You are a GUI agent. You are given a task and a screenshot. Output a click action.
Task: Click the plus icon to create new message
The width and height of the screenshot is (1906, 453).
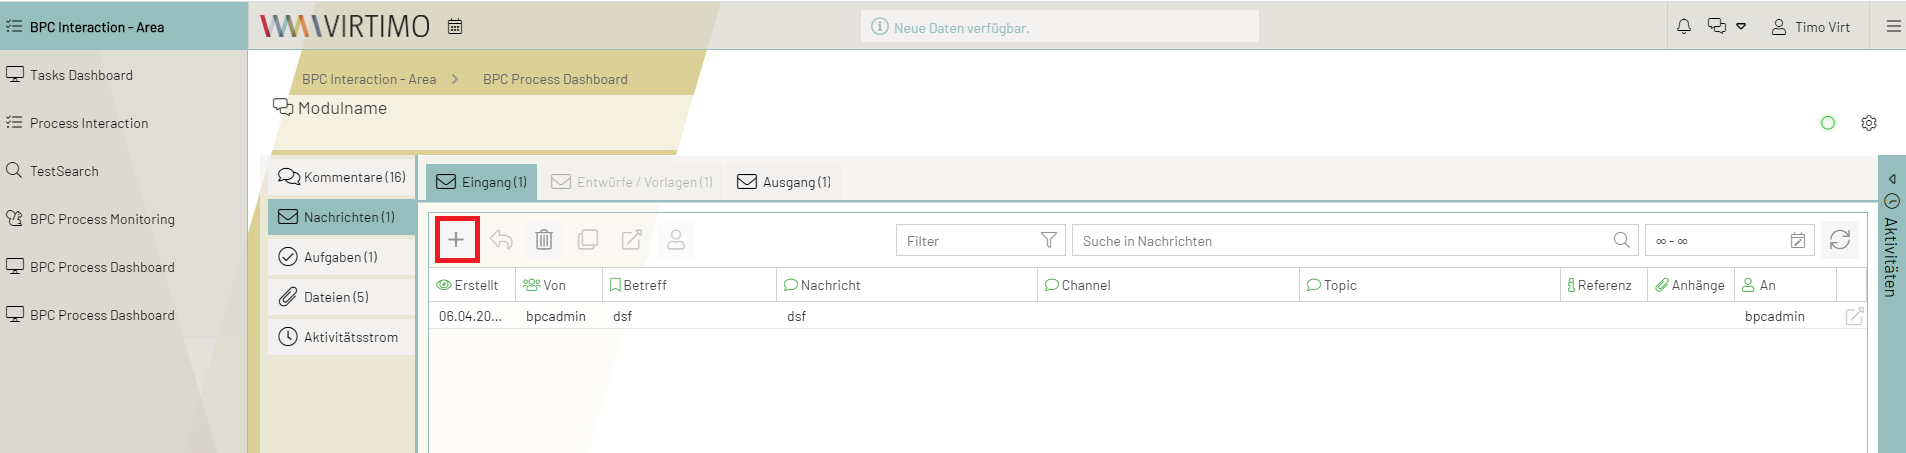coord(456,240)
